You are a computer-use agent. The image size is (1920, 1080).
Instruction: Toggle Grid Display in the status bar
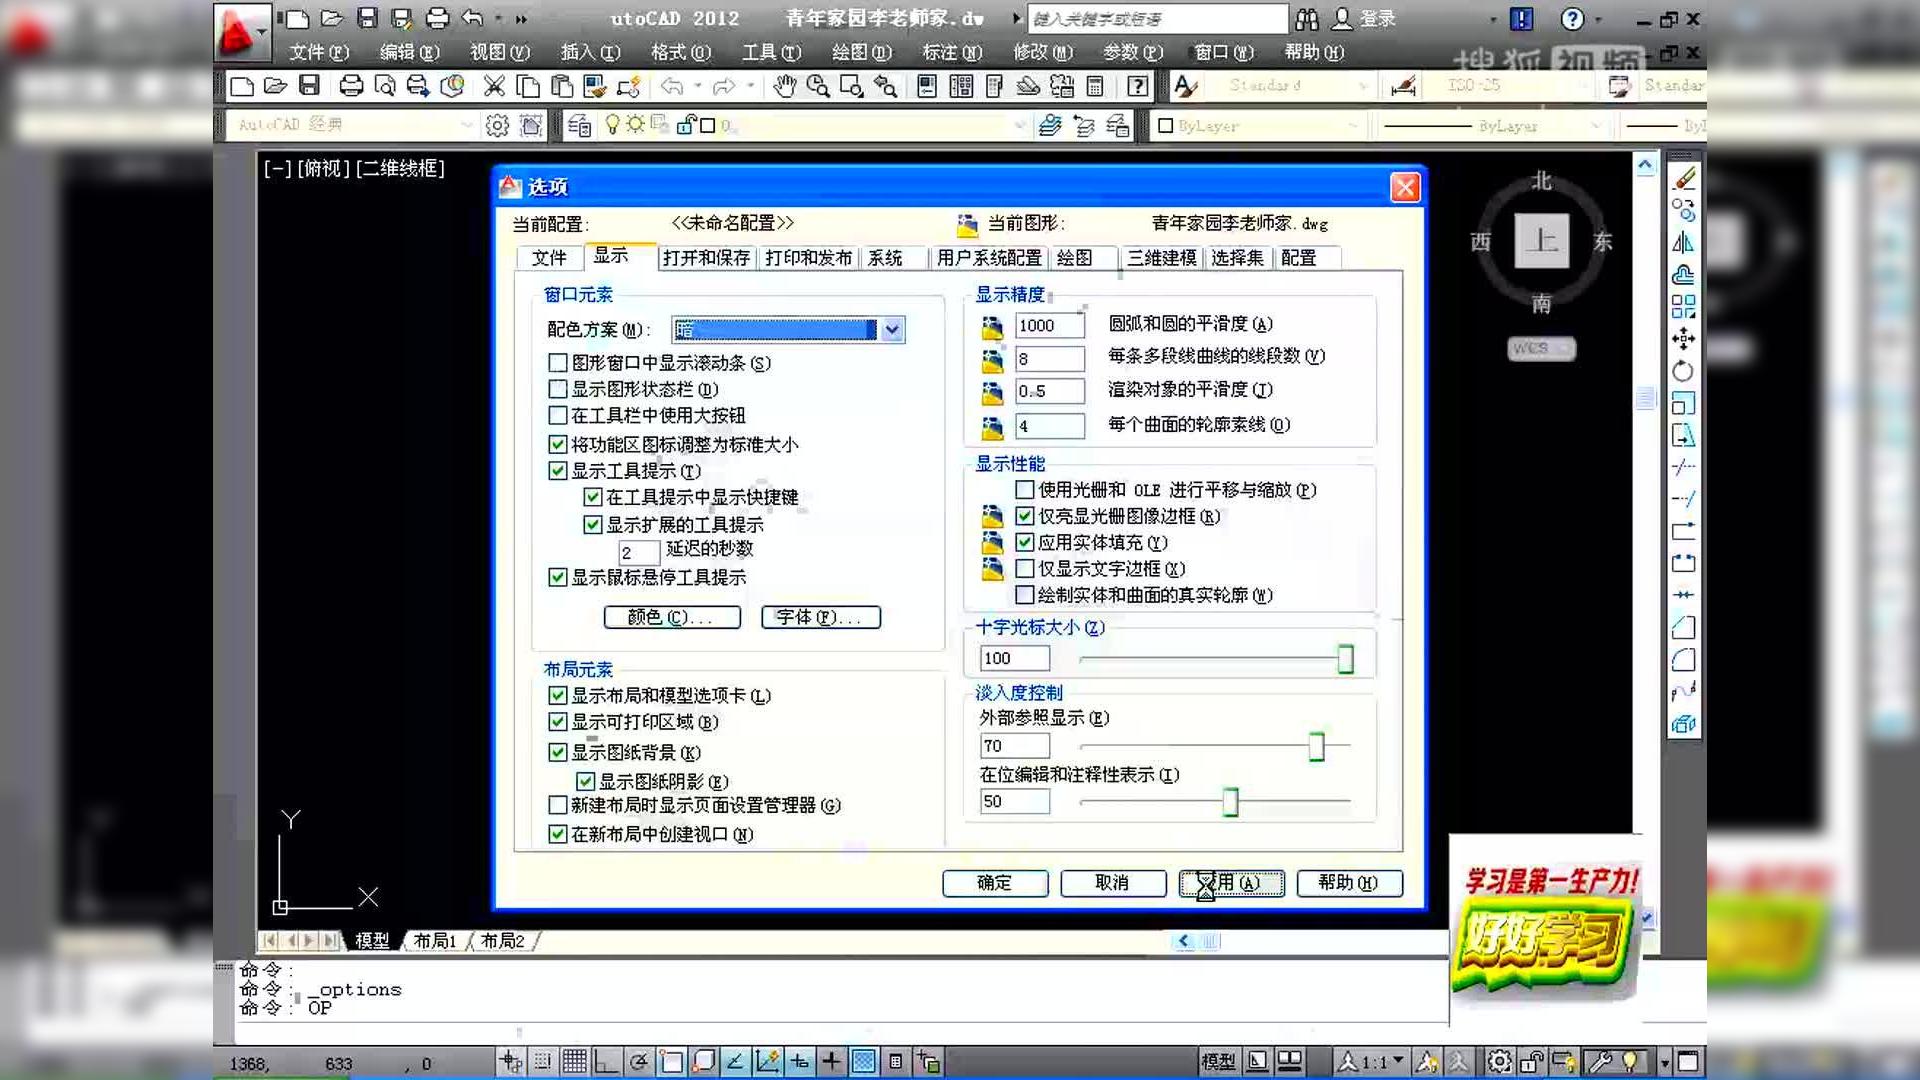576,1063
